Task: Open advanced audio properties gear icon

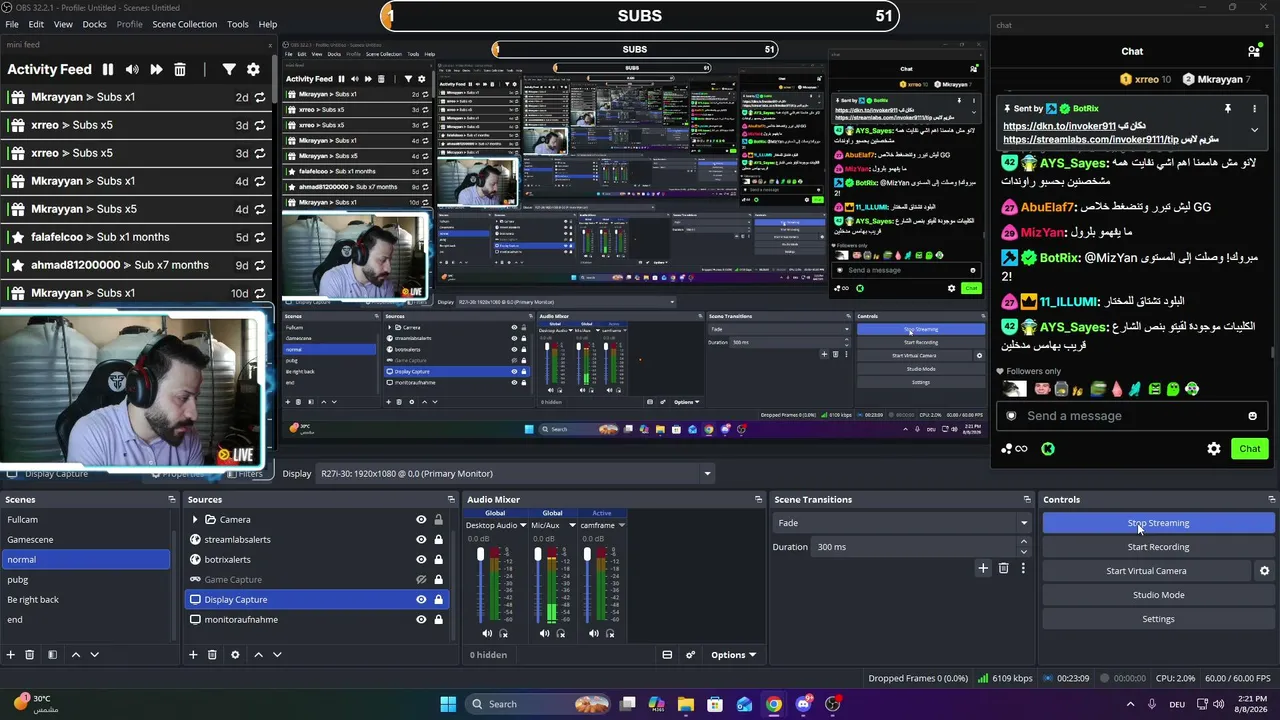Action: [690, 655]
